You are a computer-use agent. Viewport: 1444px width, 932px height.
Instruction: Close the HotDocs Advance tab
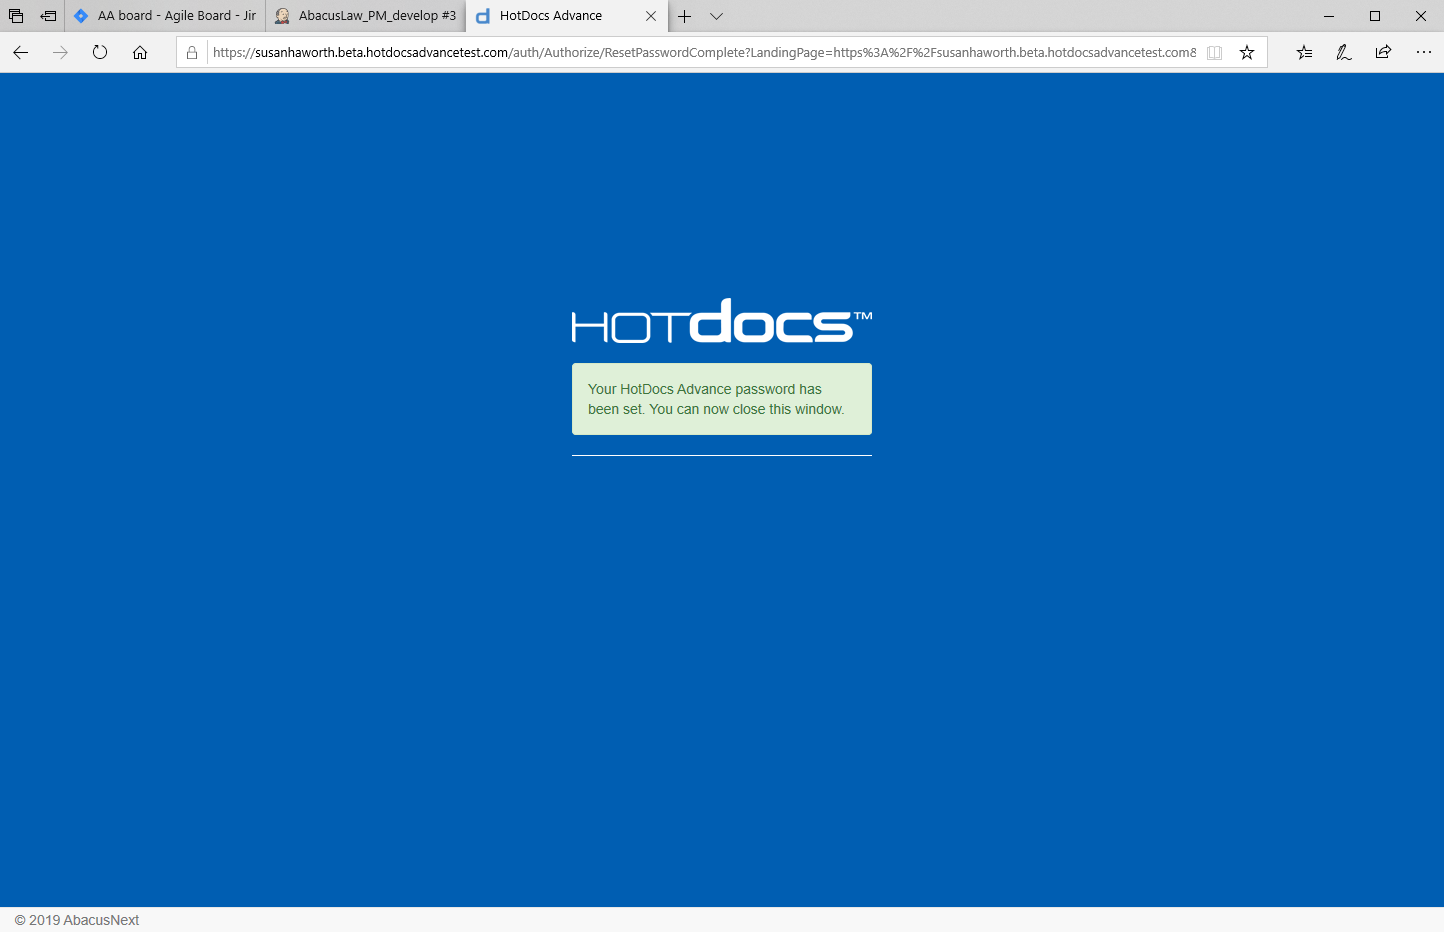click(x=651, y=16)
